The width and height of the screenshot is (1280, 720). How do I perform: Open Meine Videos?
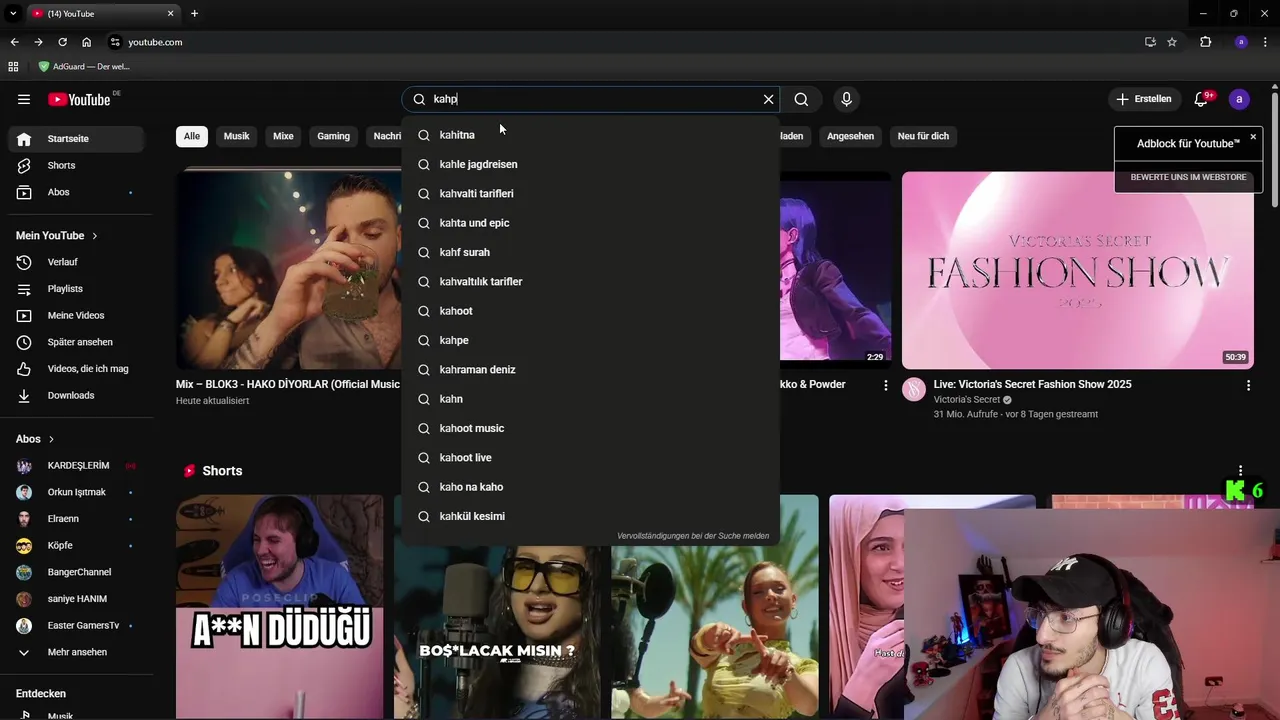(76, 315)
